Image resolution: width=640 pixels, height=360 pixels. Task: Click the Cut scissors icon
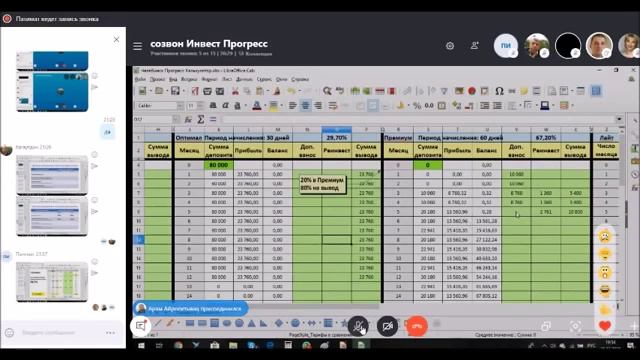tap(236, 91)
